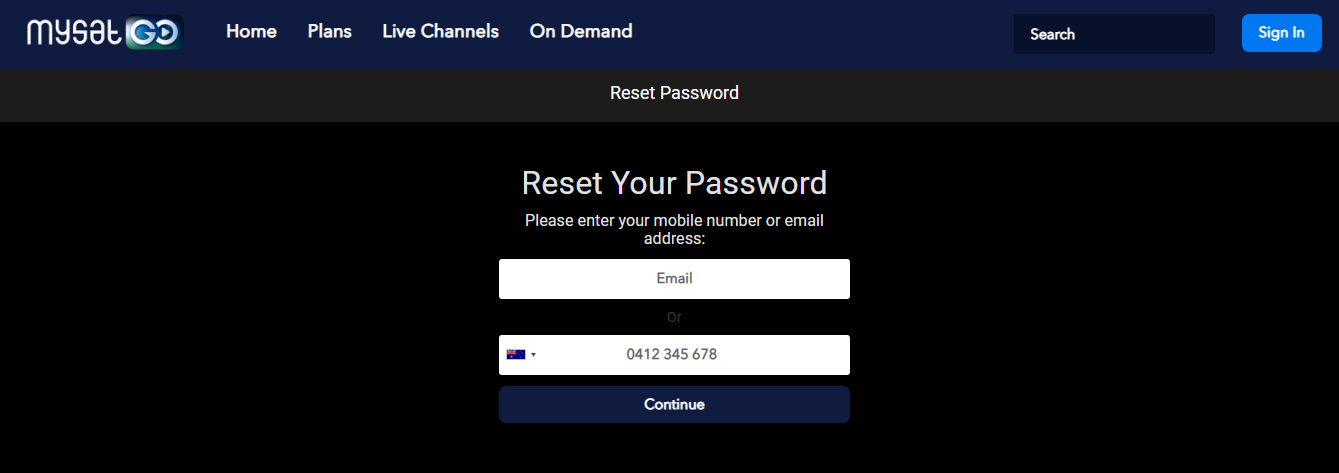The height and width of the screenshot is (473, 1339).
Task: Click into the Email input field
Action: point(674,279)
